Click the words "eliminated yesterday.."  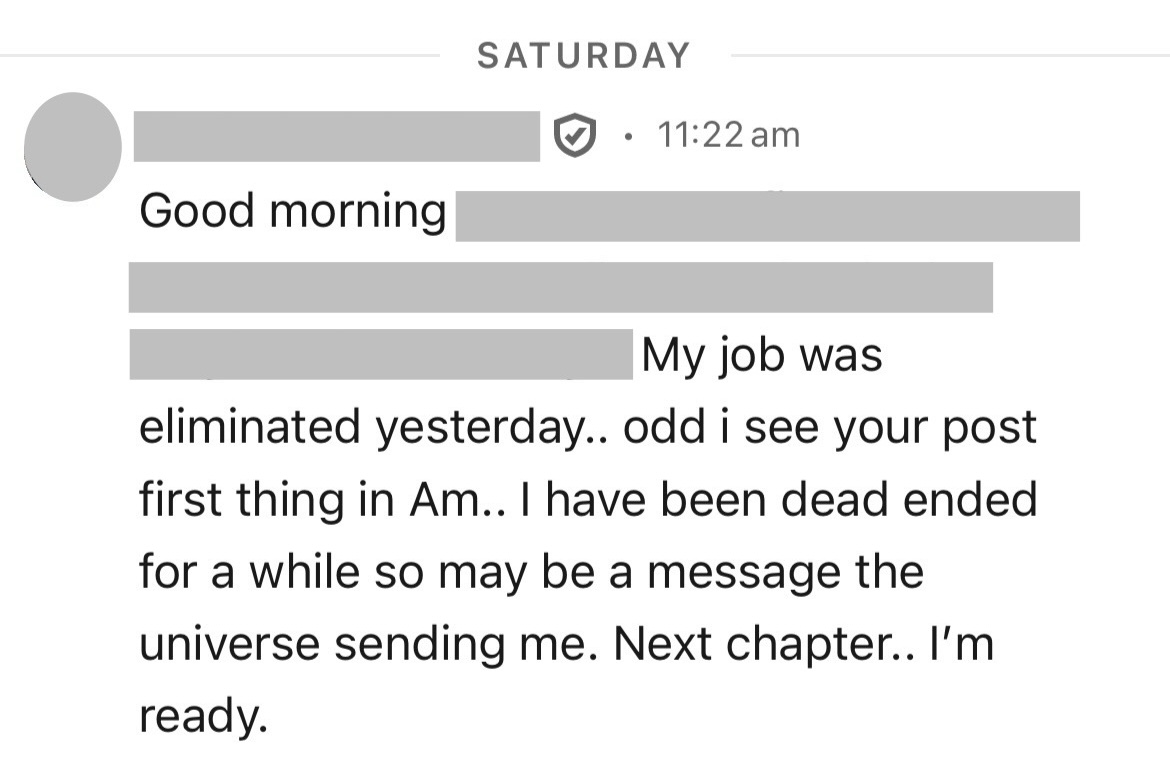[x=375, y=428]
